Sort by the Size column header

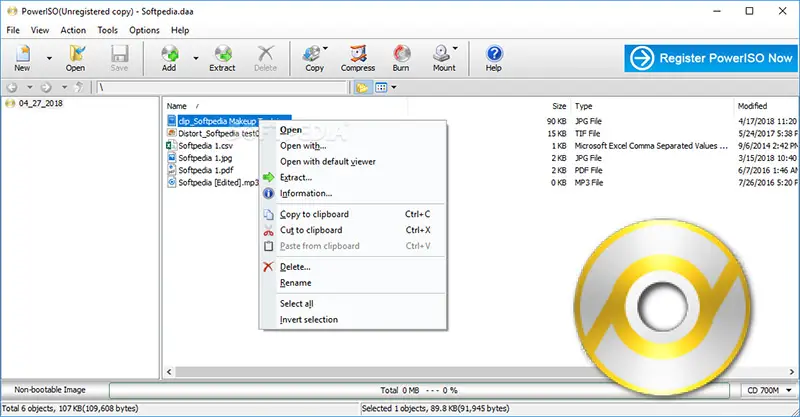point(559,106)
